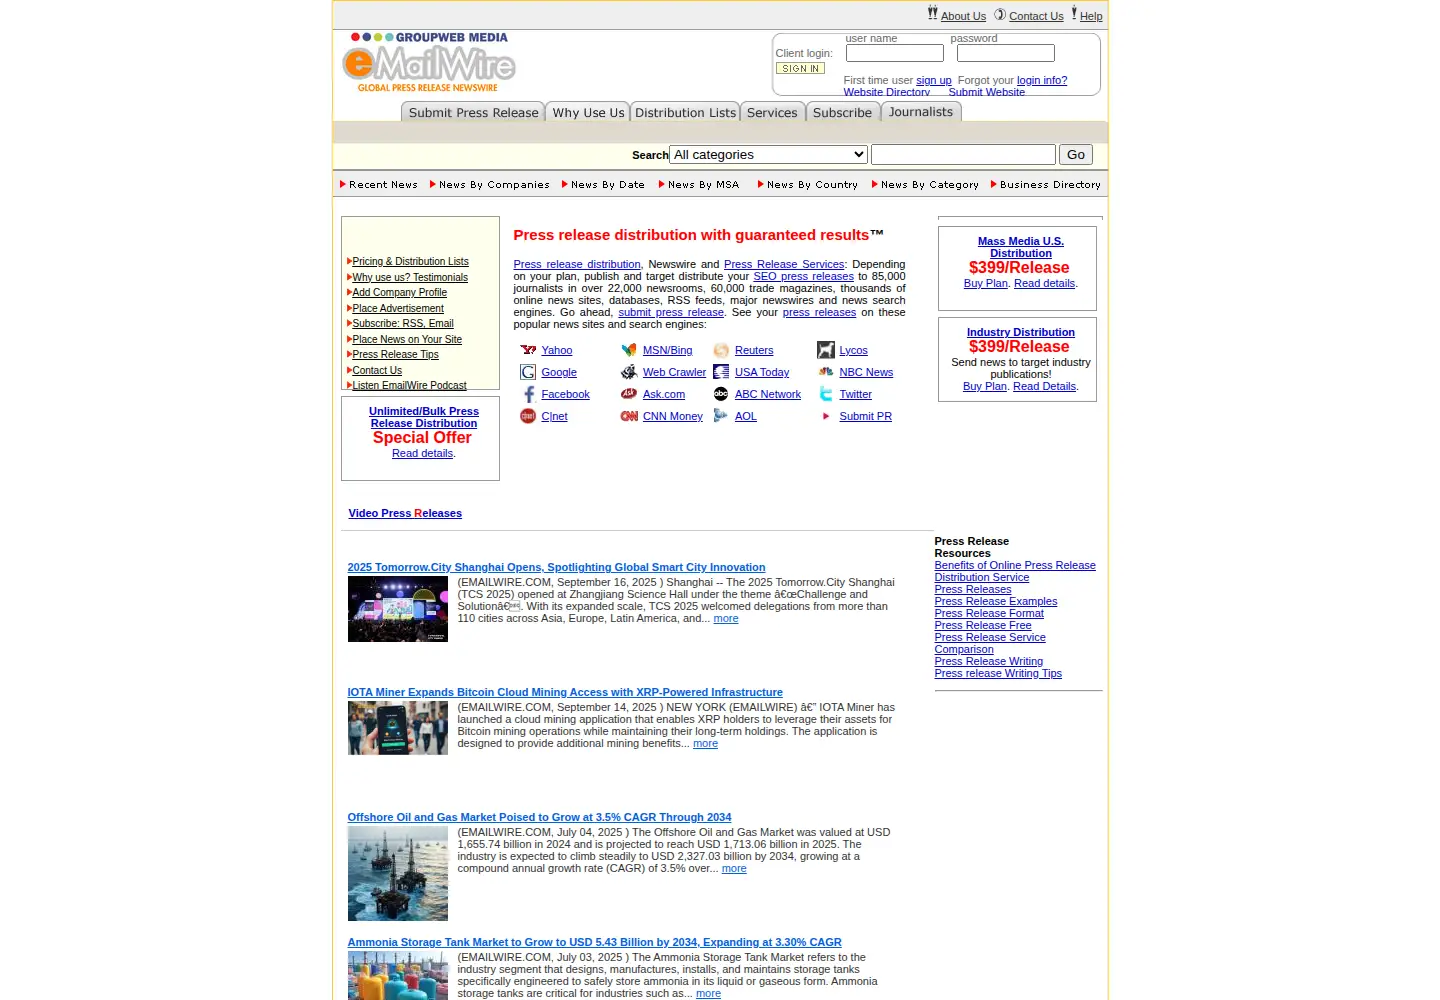Viewport: 1440px width, 1000px height.
Task: Click the Twitter bird icon
Action: tap(826, 394)
